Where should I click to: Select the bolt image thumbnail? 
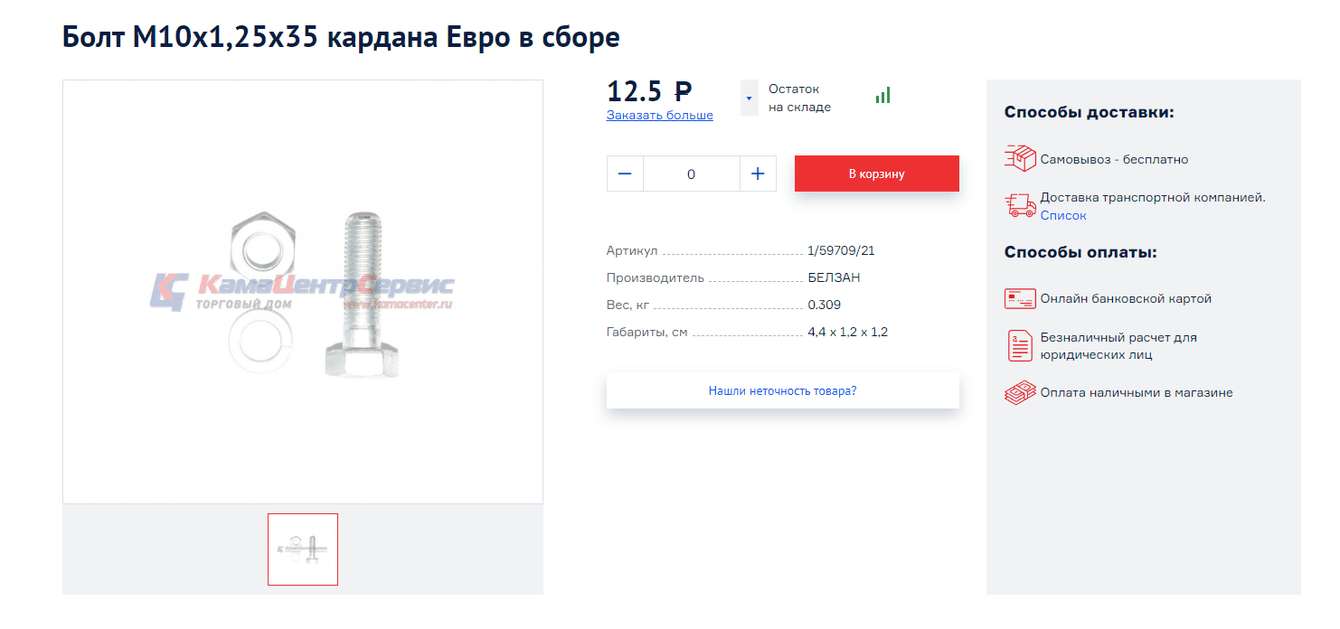(x=303, y=549)
